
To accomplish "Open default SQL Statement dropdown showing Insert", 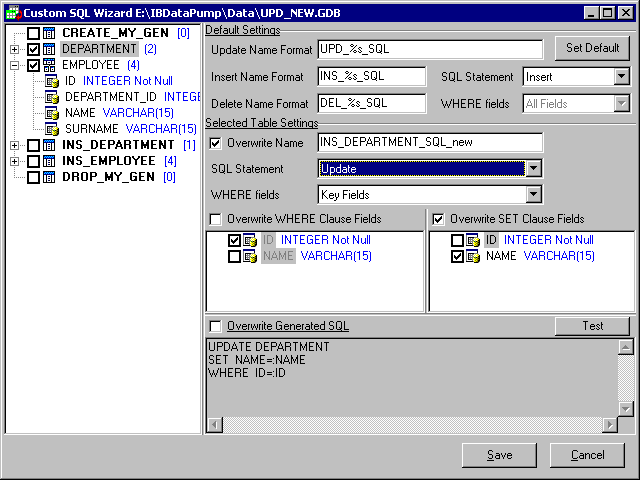I will tap(621, 76).
